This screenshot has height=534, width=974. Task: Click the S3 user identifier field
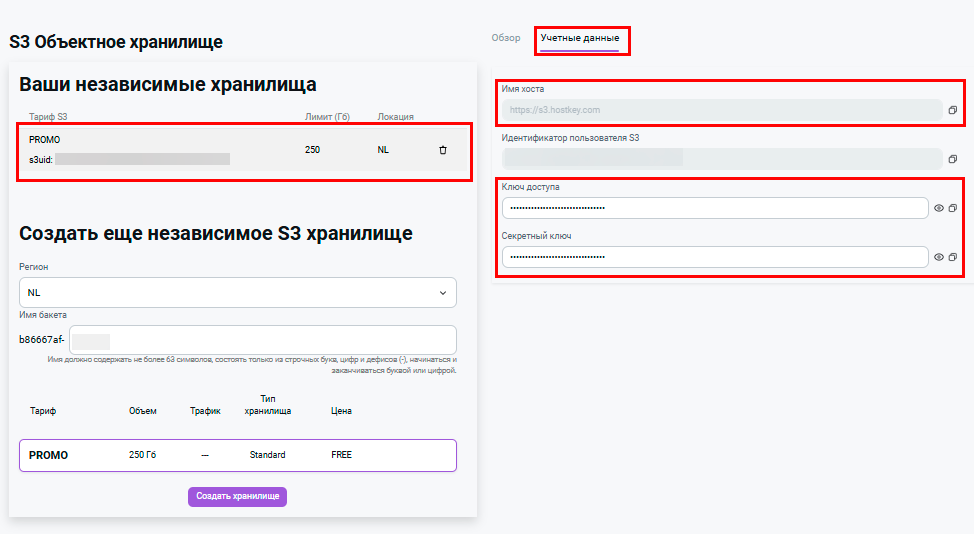coord(720,158)
